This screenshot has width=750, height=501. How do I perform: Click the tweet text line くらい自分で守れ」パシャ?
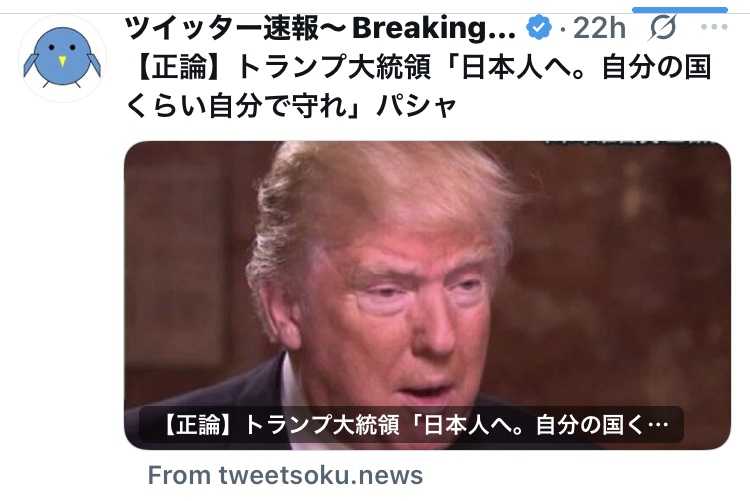[291, 106]
